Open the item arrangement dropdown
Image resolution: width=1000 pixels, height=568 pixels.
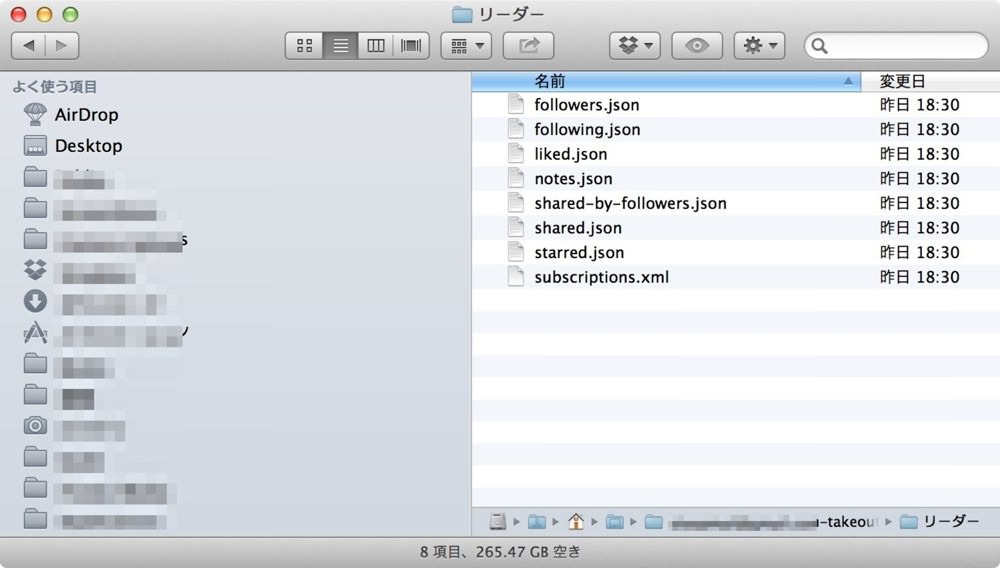pos(466,46)
